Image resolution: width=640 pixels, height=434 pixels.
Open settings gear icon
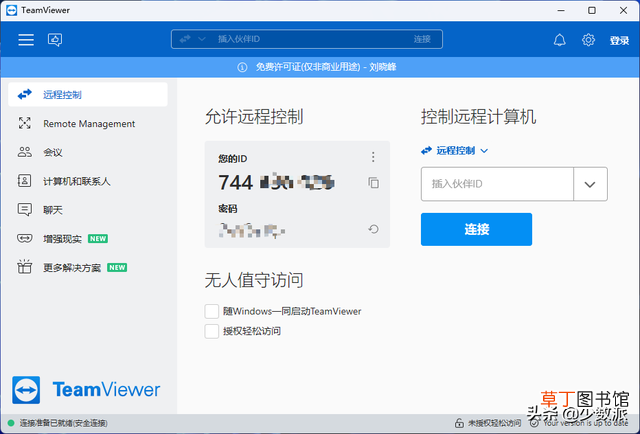click(588, 40)
